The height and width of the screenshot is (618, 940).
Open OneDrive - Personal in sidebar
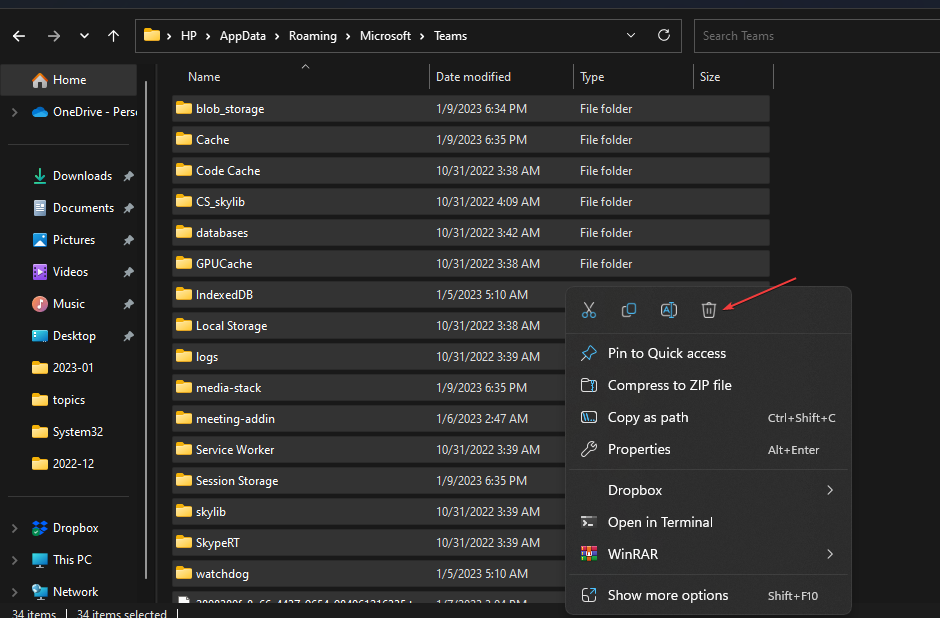point(84,112)
